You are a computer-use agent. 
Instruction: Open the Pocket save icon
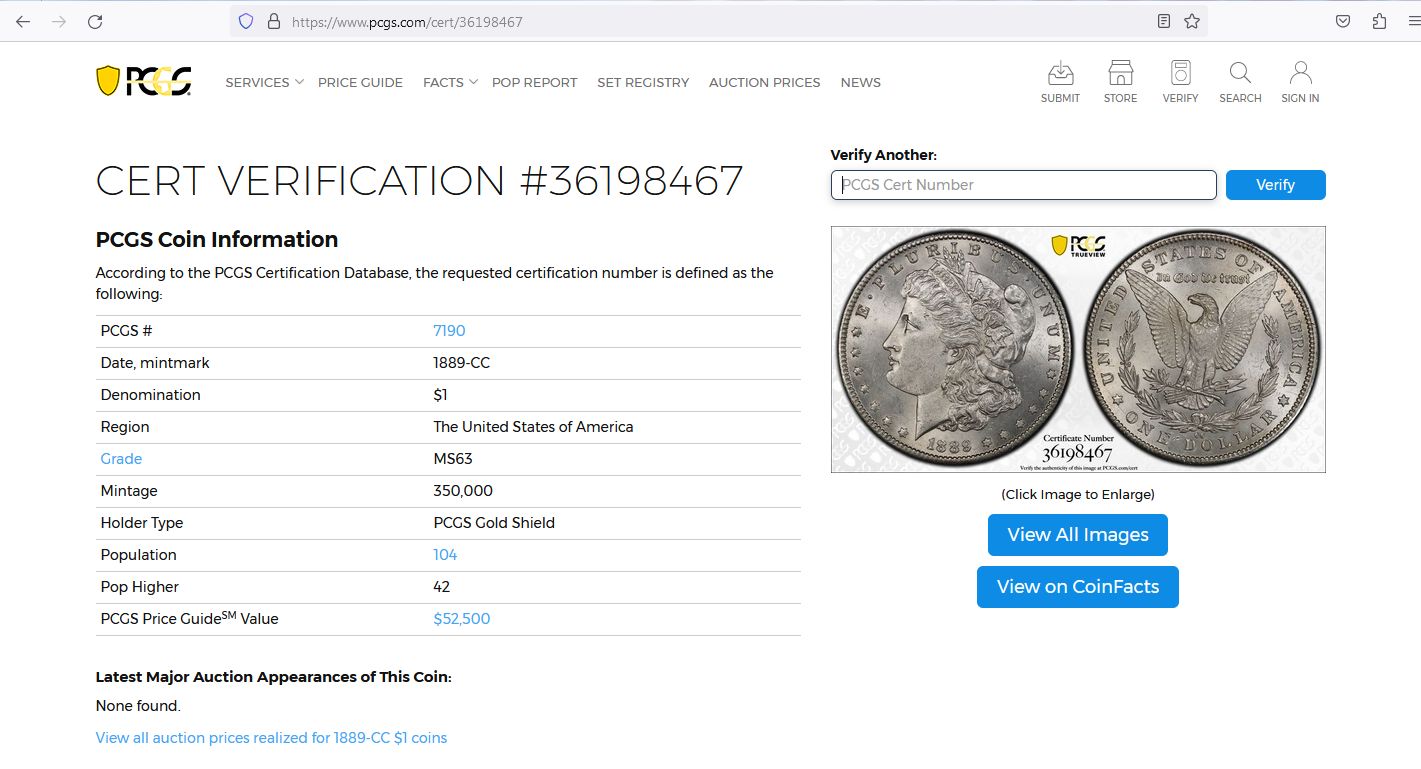1344,21
